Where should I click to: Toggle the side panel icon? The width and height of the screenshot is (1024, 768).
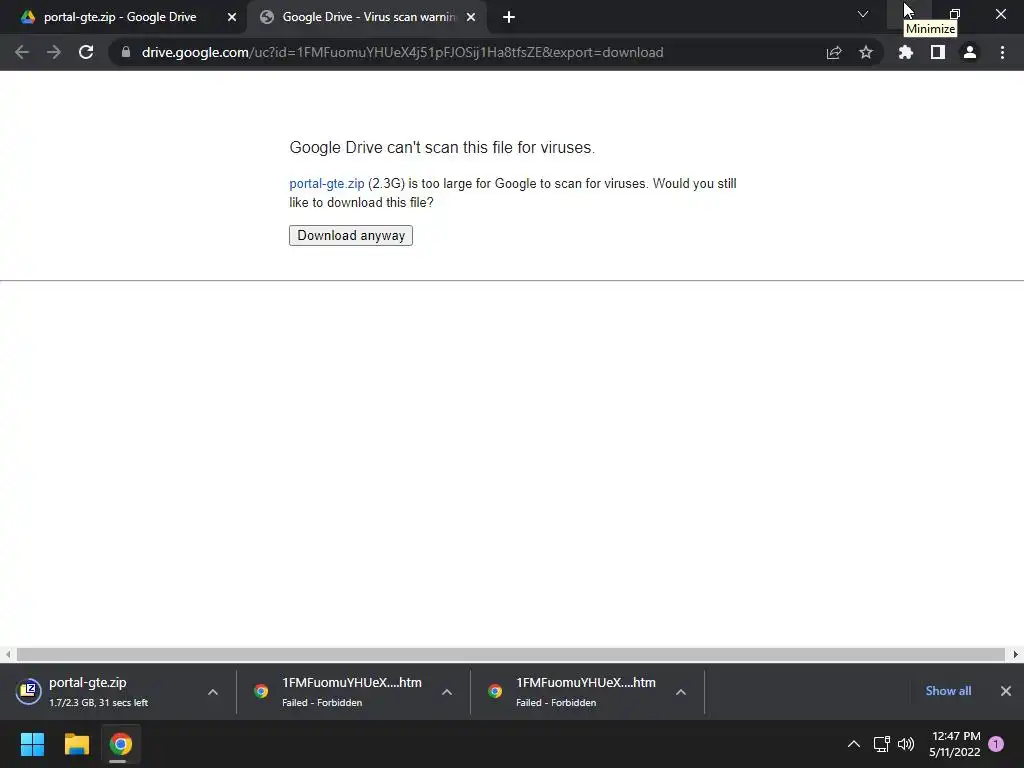[938, 52]
